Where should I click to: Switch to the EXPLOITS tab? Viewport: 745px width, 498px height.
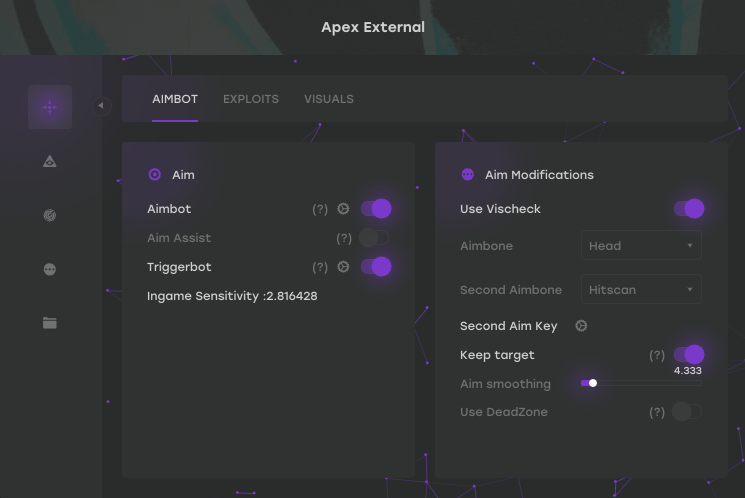tap(251, 99)
